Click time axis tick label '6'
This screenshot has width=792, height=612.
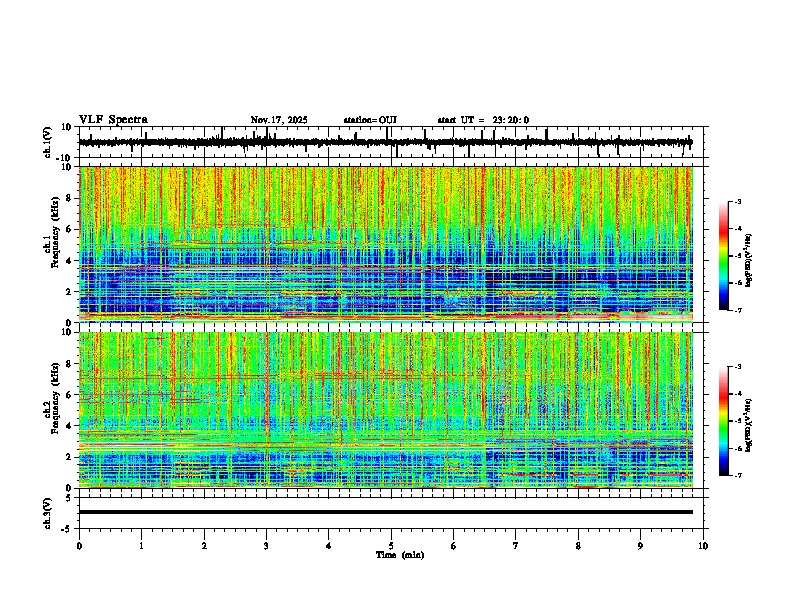[454, 546]
